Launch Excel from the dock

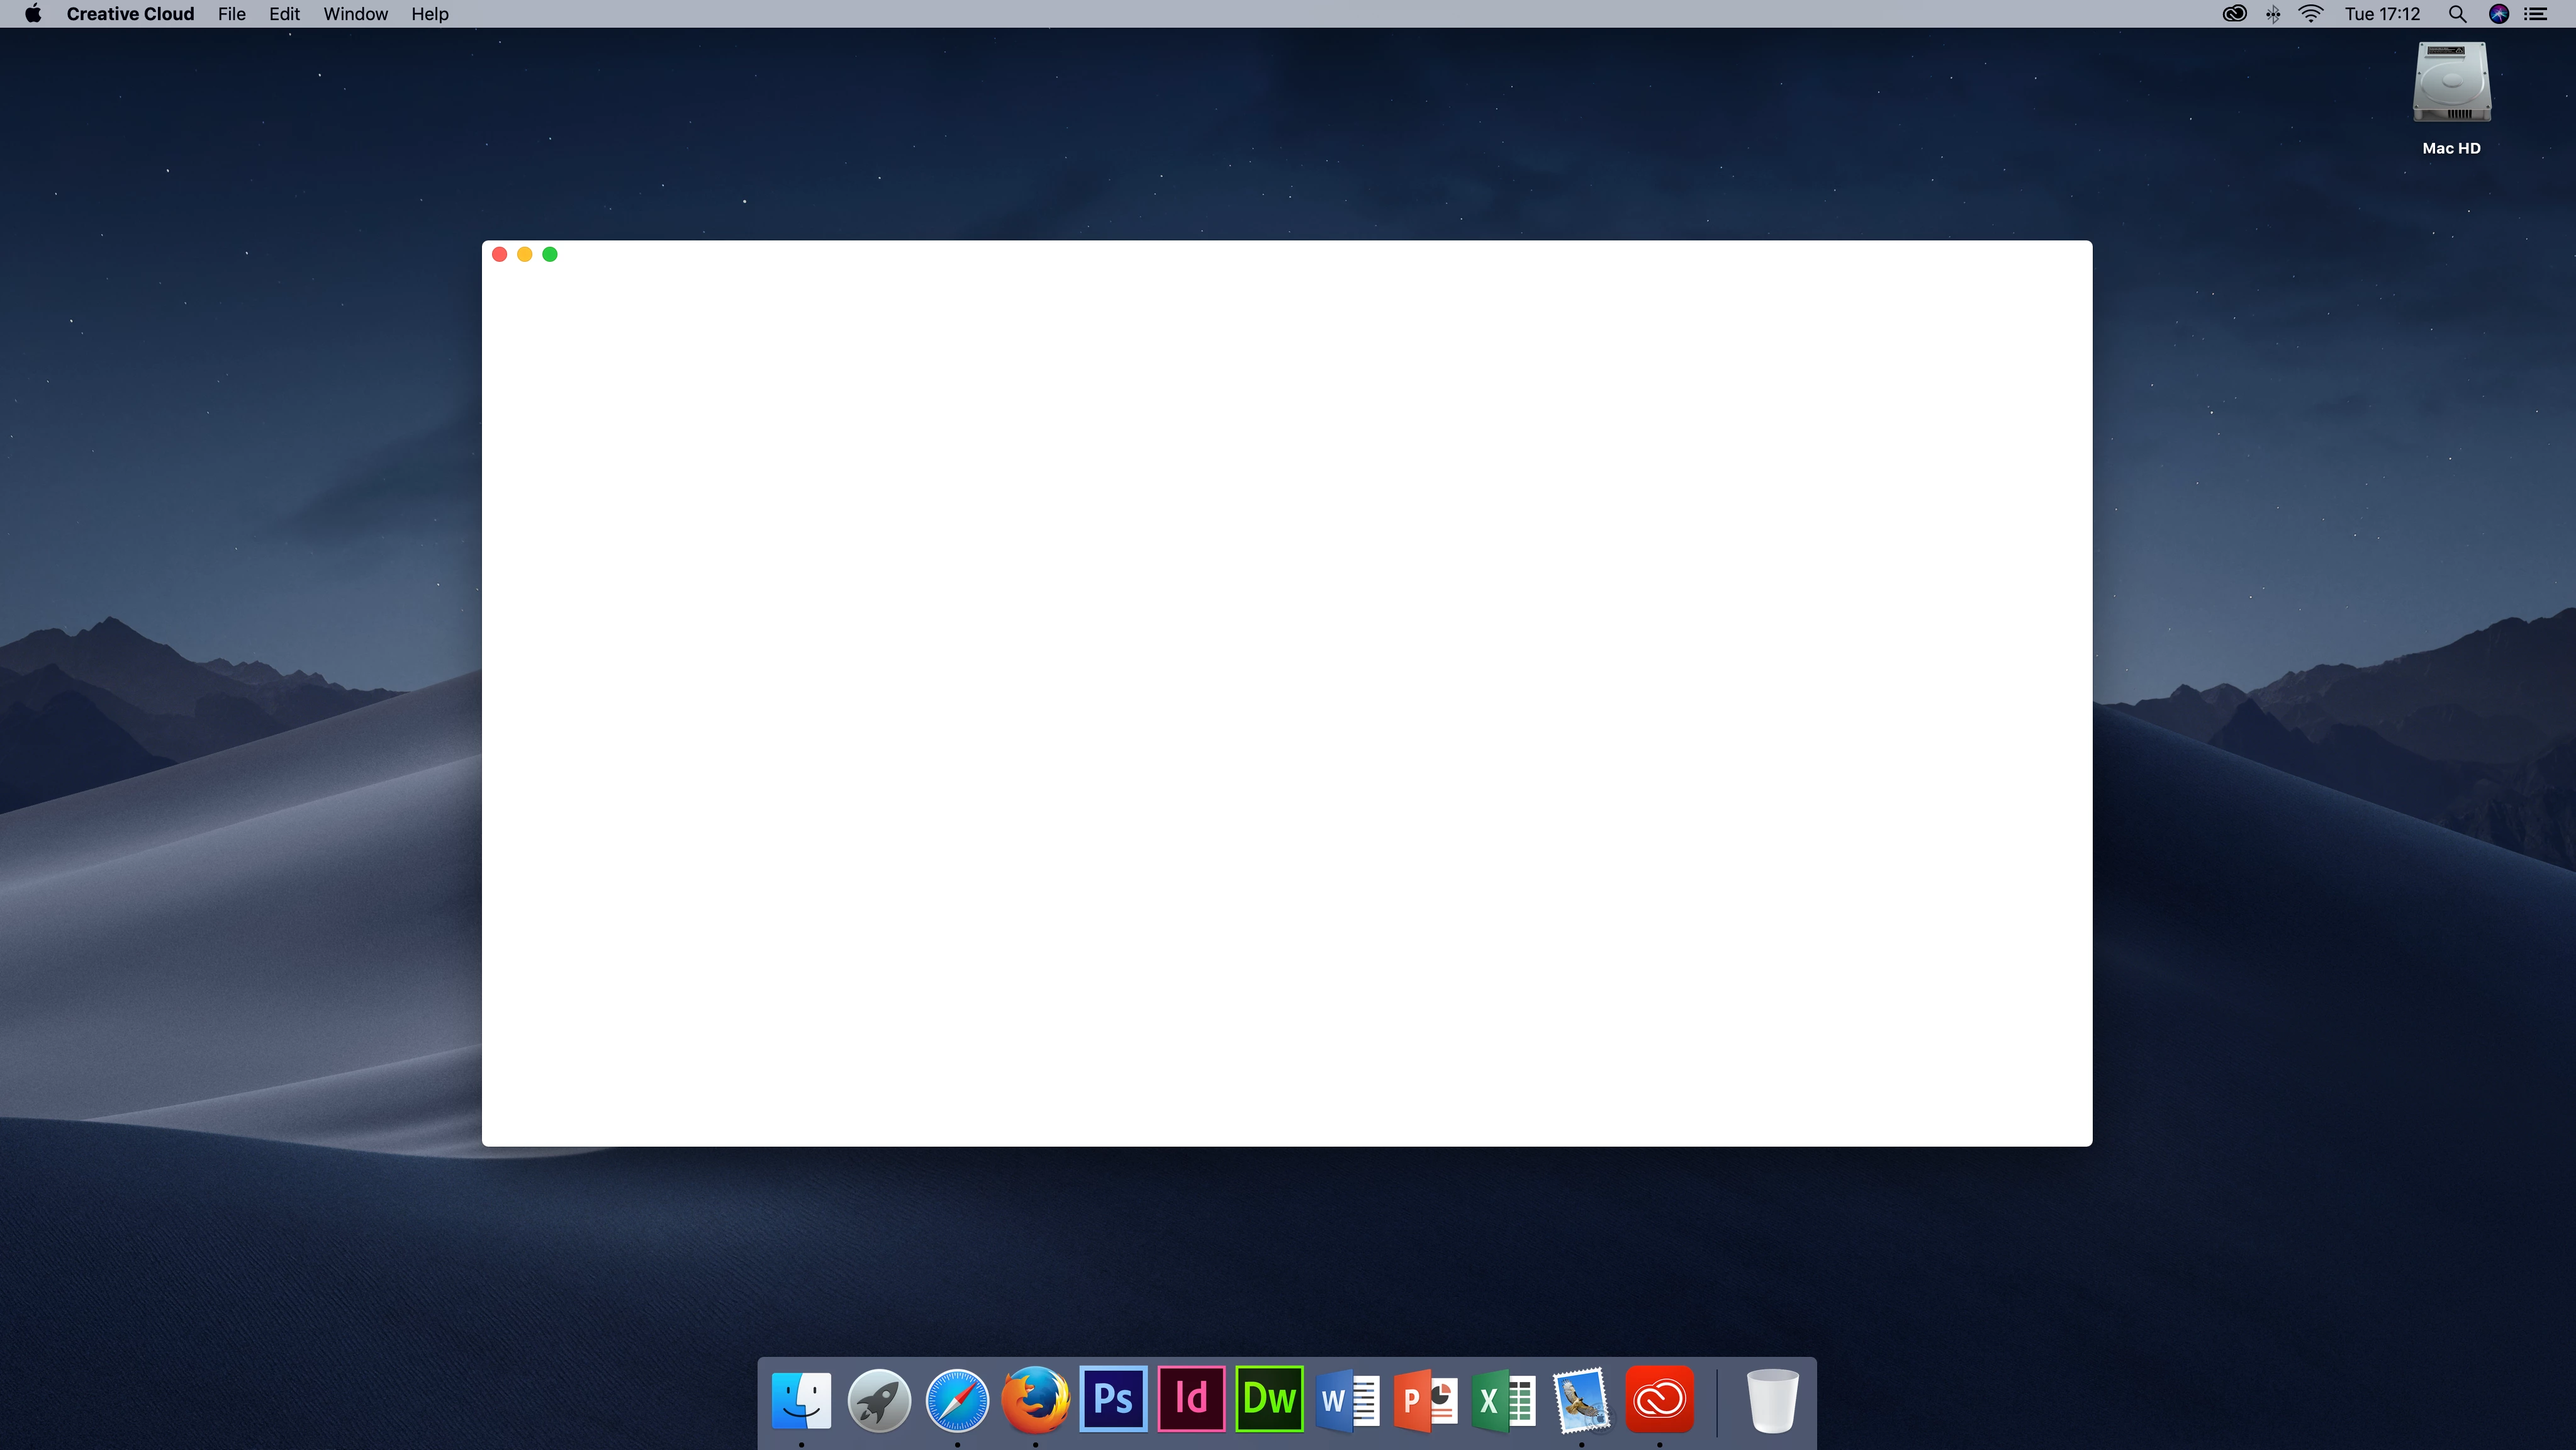(1503, 1399)
